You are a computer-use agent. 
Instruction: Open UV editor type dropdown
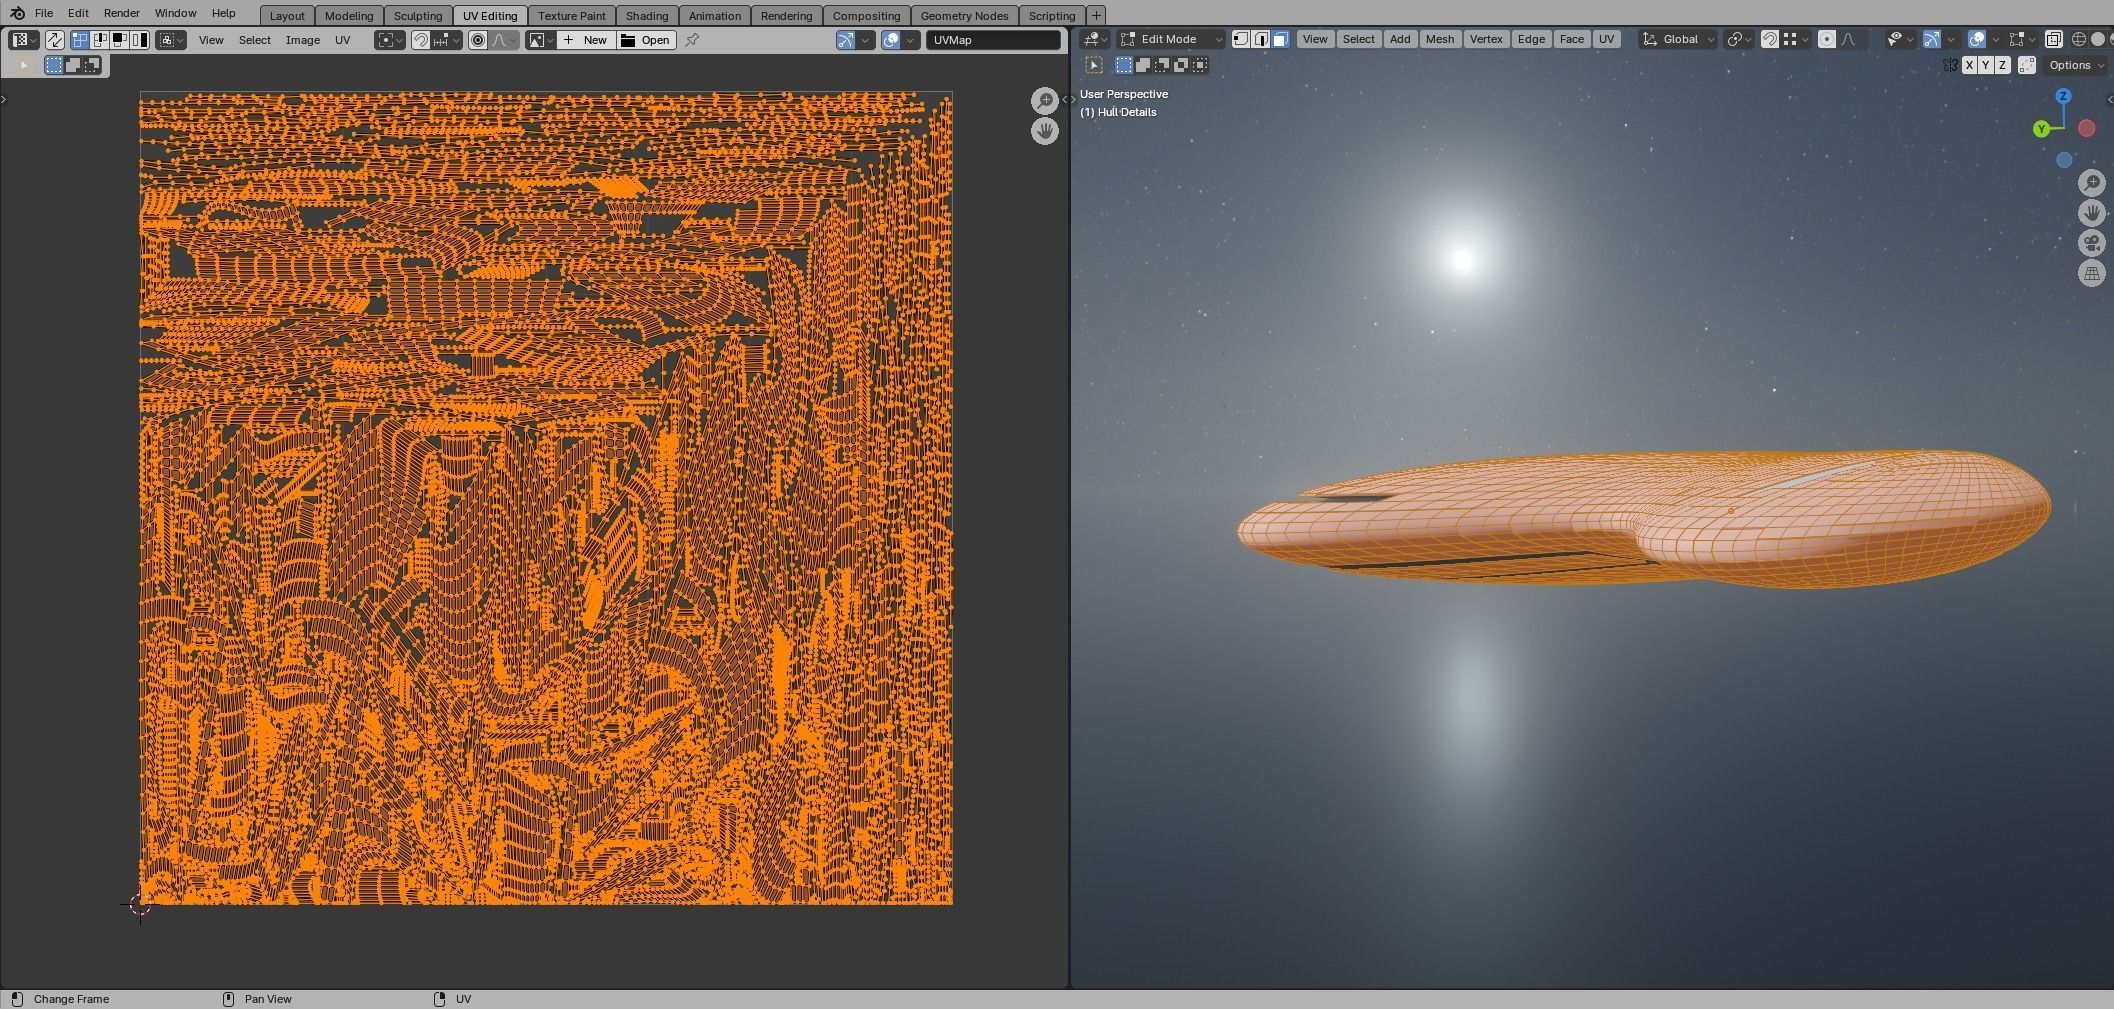24,40
